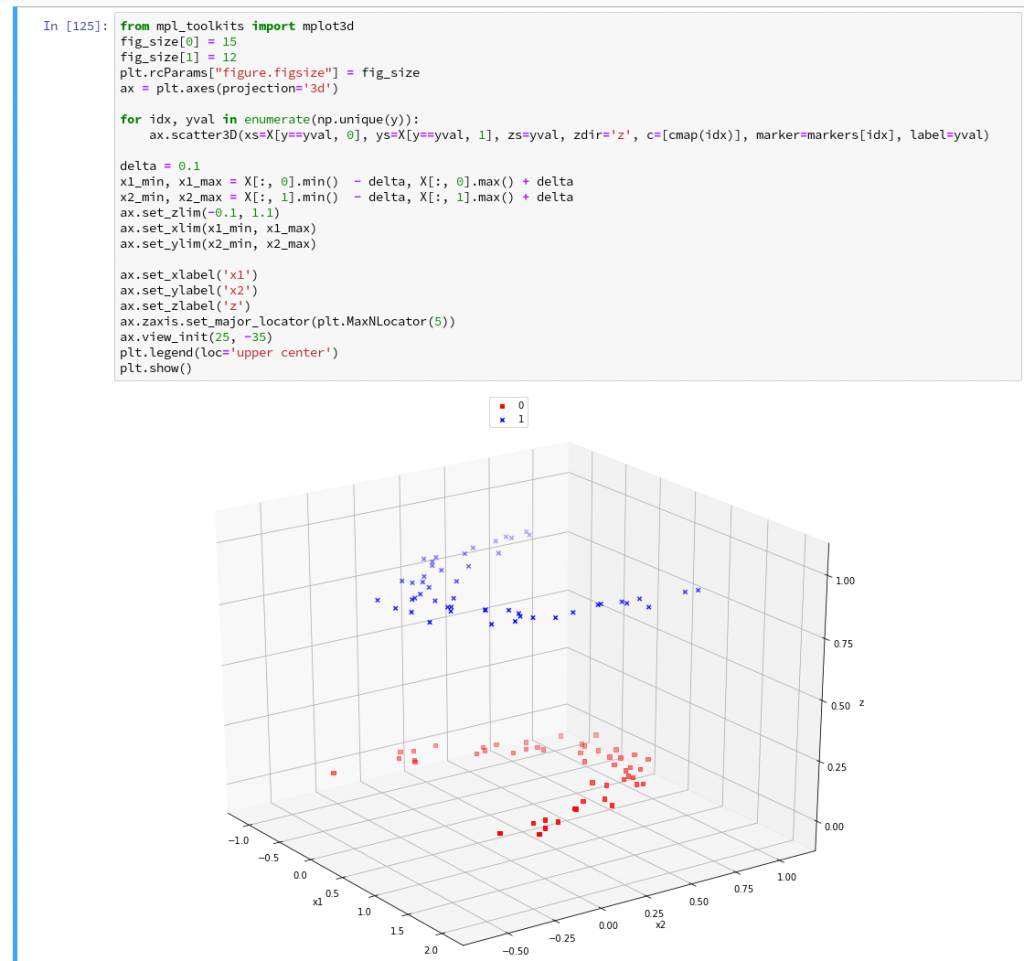Click the blue x legend marker for class 1
This screenshot has height=961, width=1024.
click(x=500, y=420)
